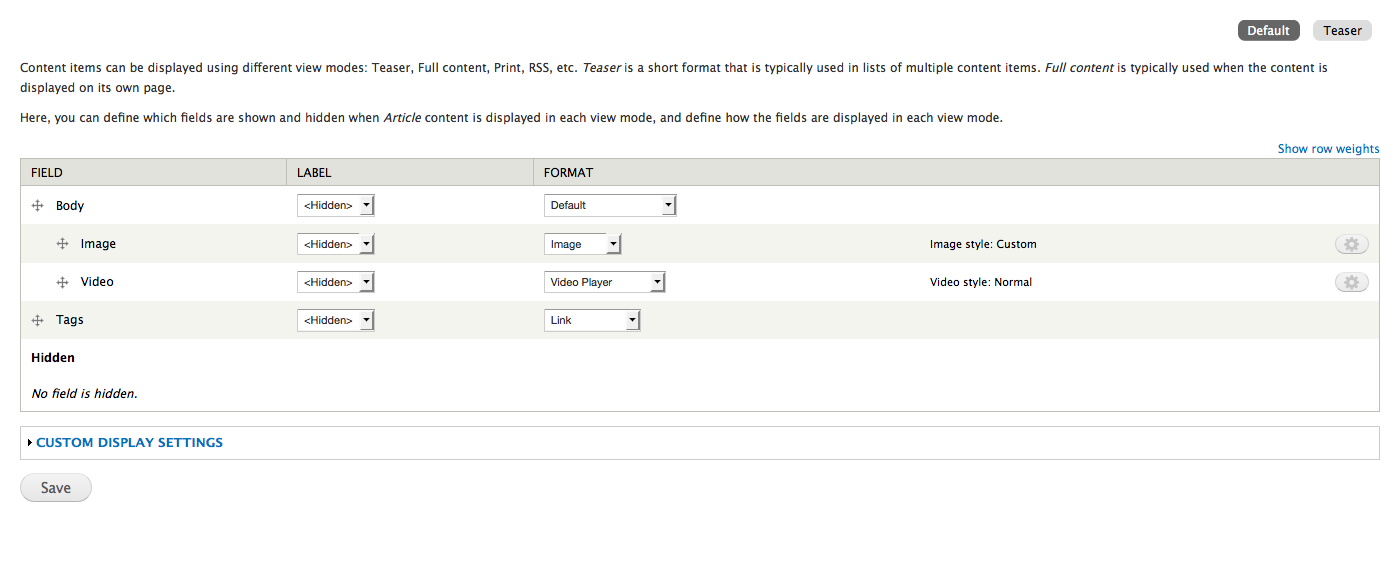This screenshot has height=568, width=1400.
Task: Click the drag handle for the Video row
Action: pos(62,282)
